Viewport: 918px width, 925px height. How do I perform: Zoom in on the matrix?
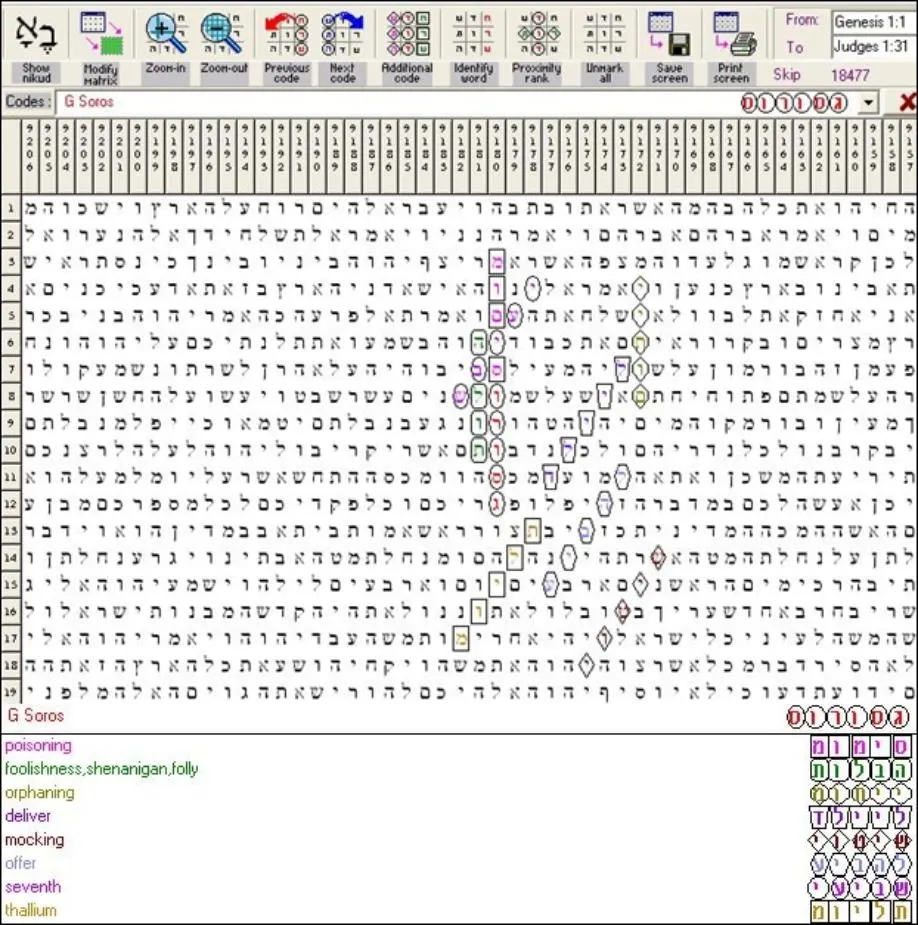pos(166,34)
